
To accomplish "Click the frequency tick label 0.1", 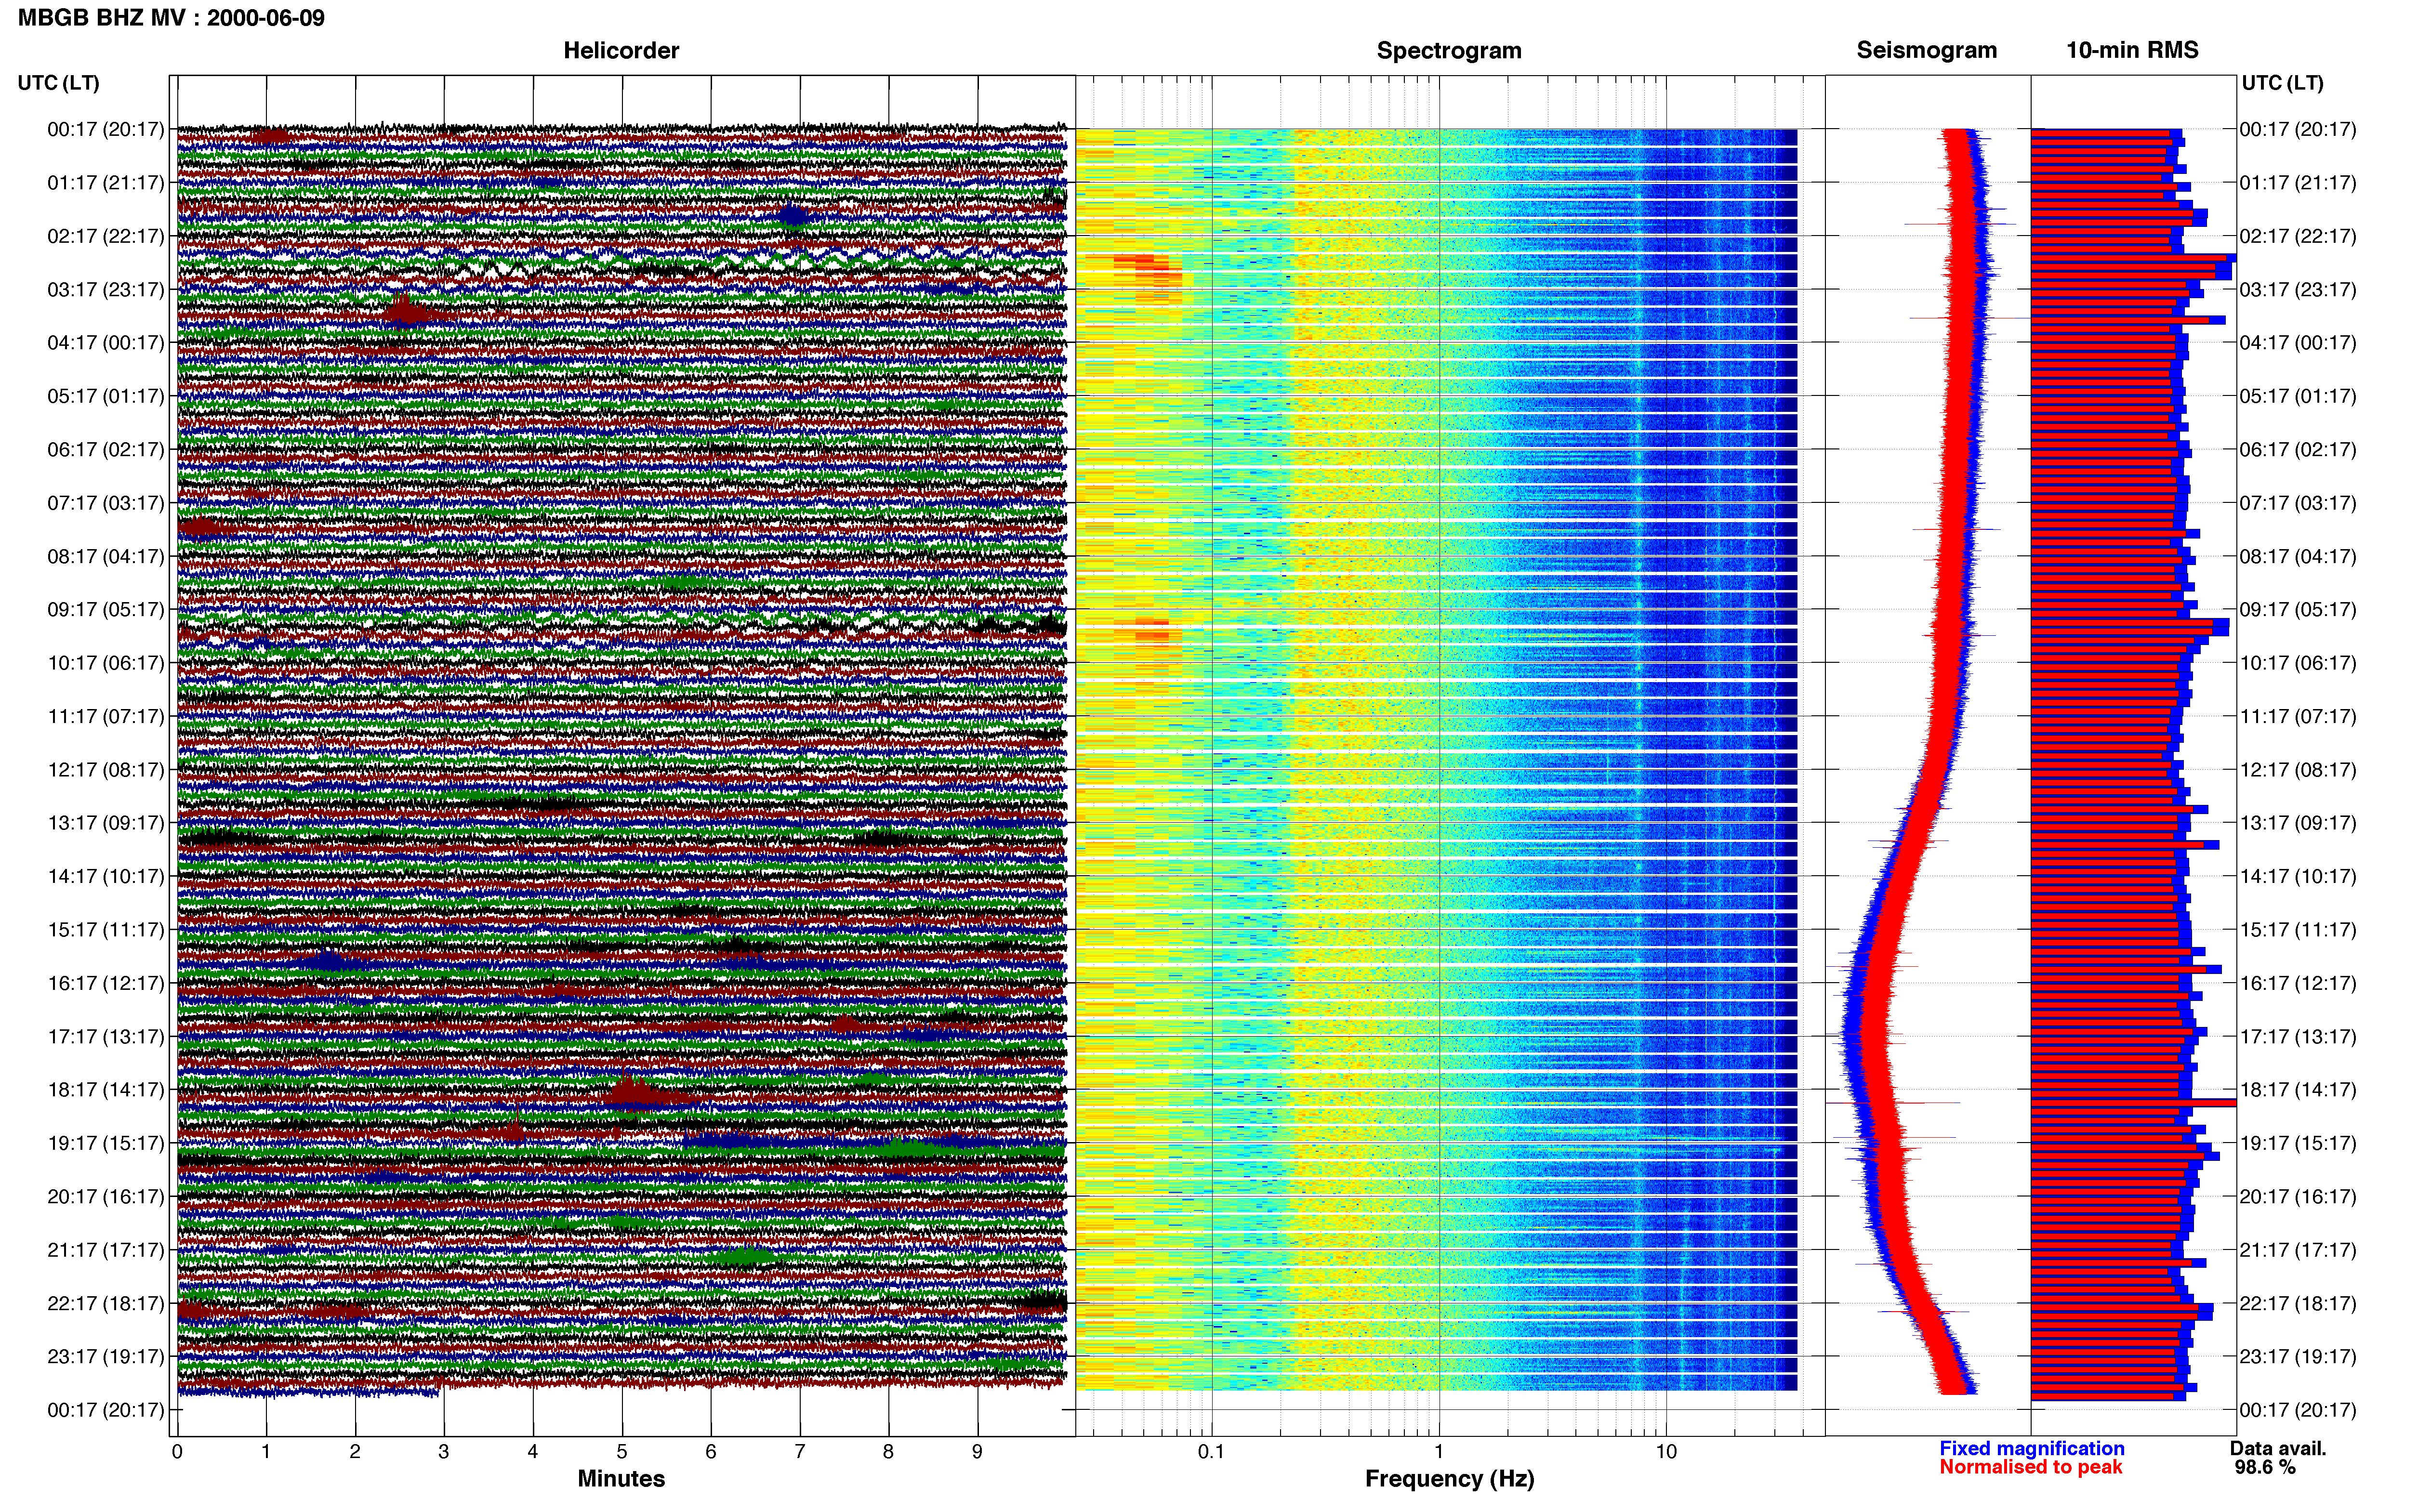I will pyautogui.click(x=1211, y=1451).
